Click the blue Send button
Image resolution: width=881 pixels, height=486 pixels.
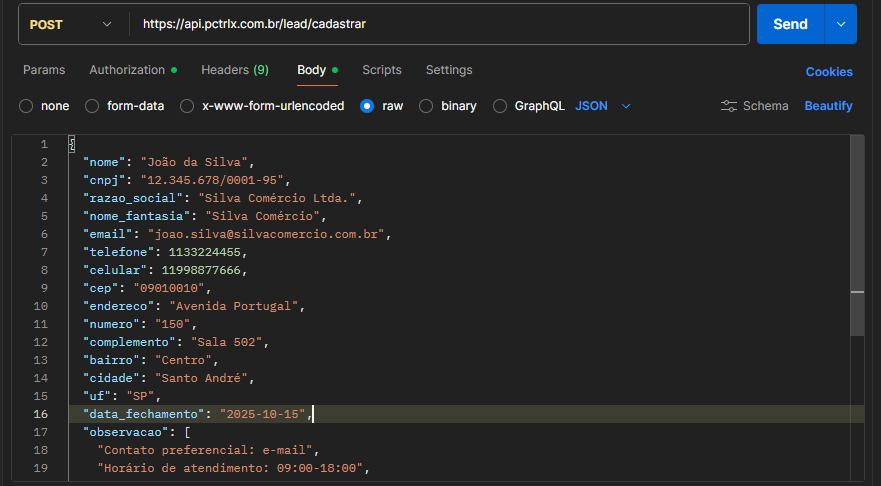790,24
